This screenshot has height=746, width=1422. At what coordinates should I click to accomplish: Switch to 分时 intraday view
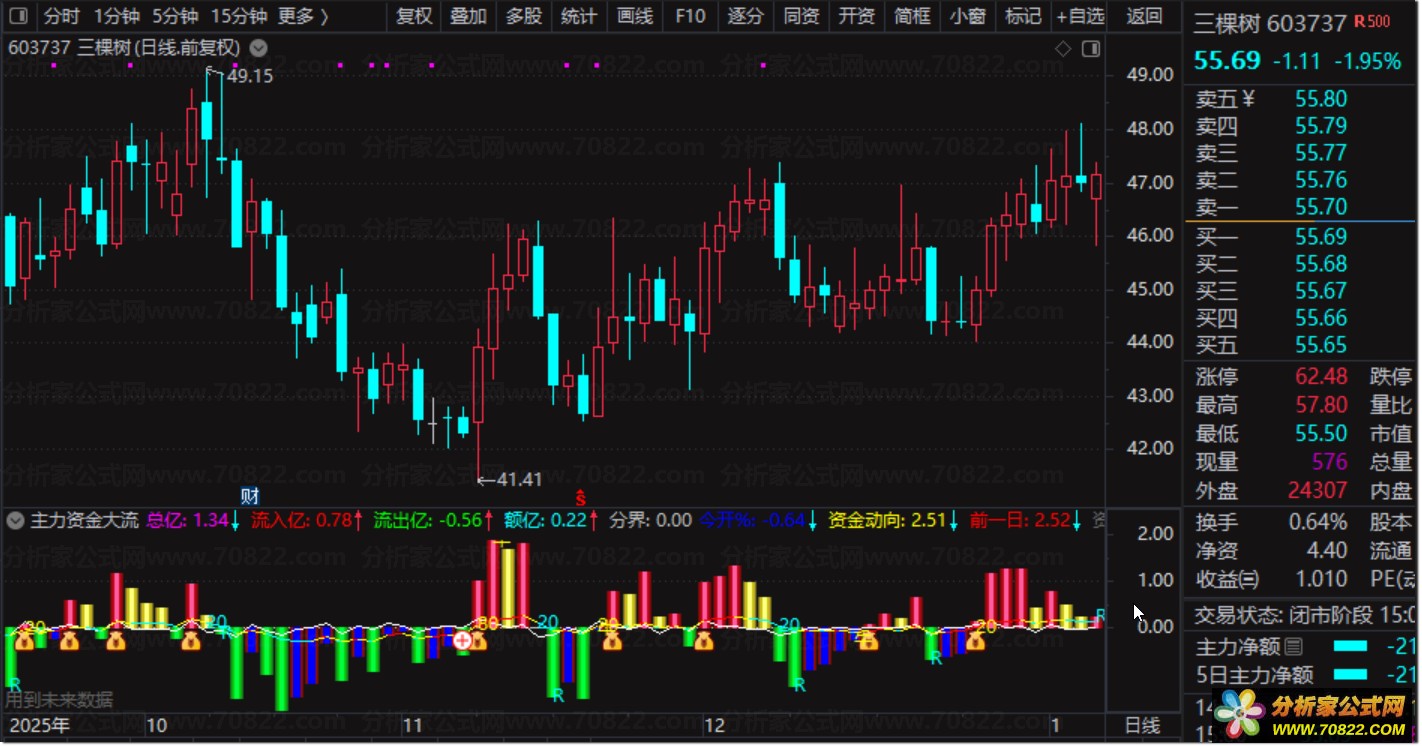(62, 16)
